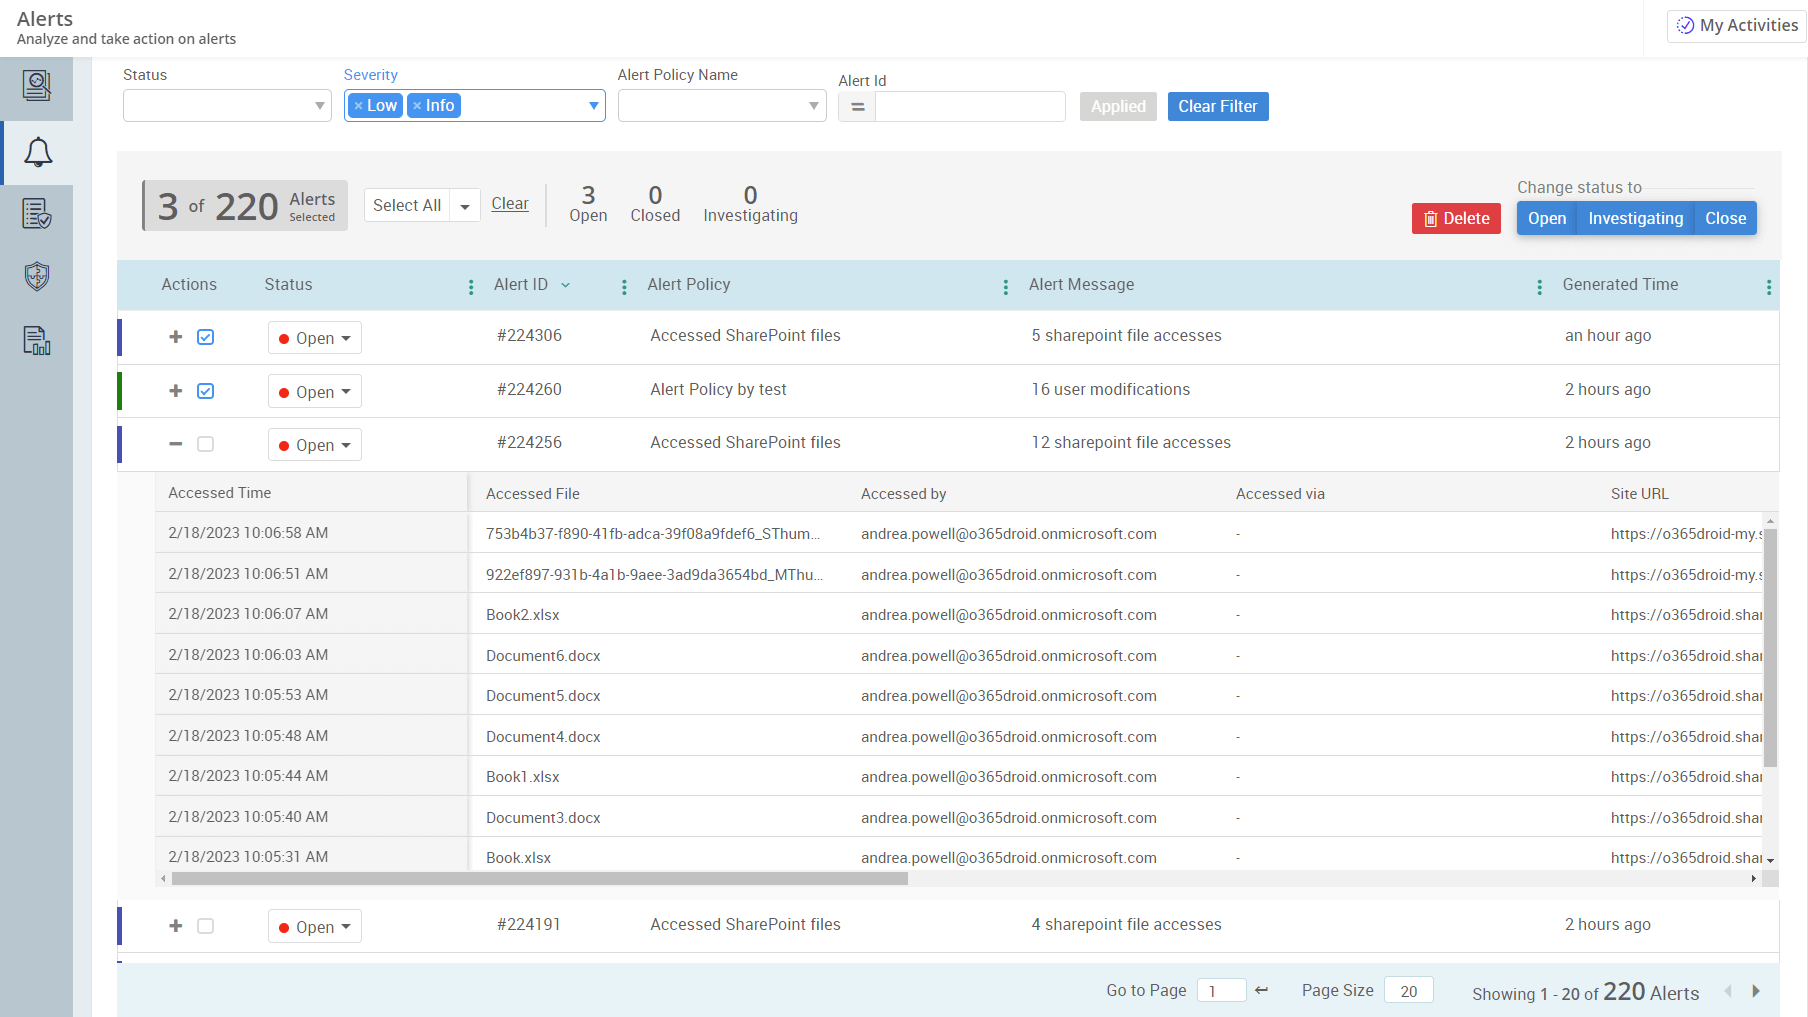
Task: Open the compliance checklist icon in the sidebar
Action: [x=37, y=213]
